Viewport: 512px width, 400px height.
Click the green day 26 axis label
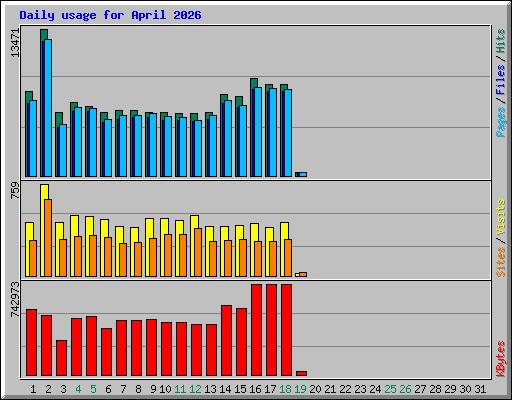[405, 389]
